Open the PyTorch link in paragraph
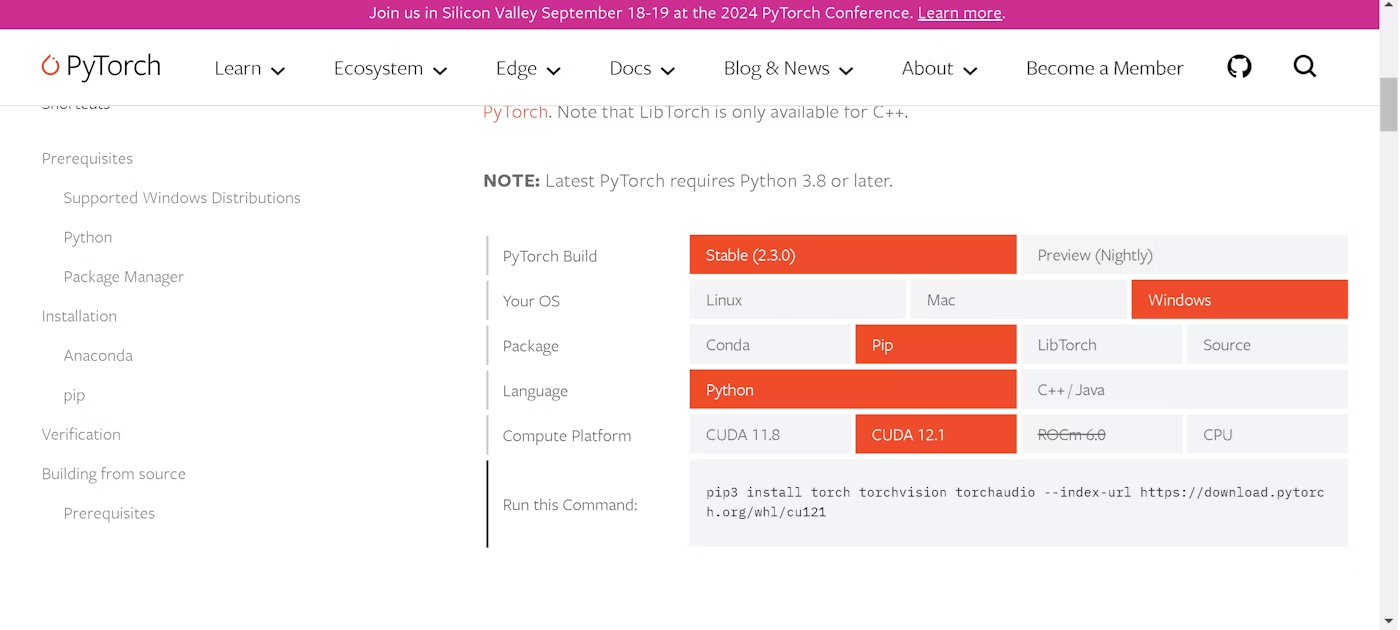The width and height of the screenshot is (1400, 630). 515,112
